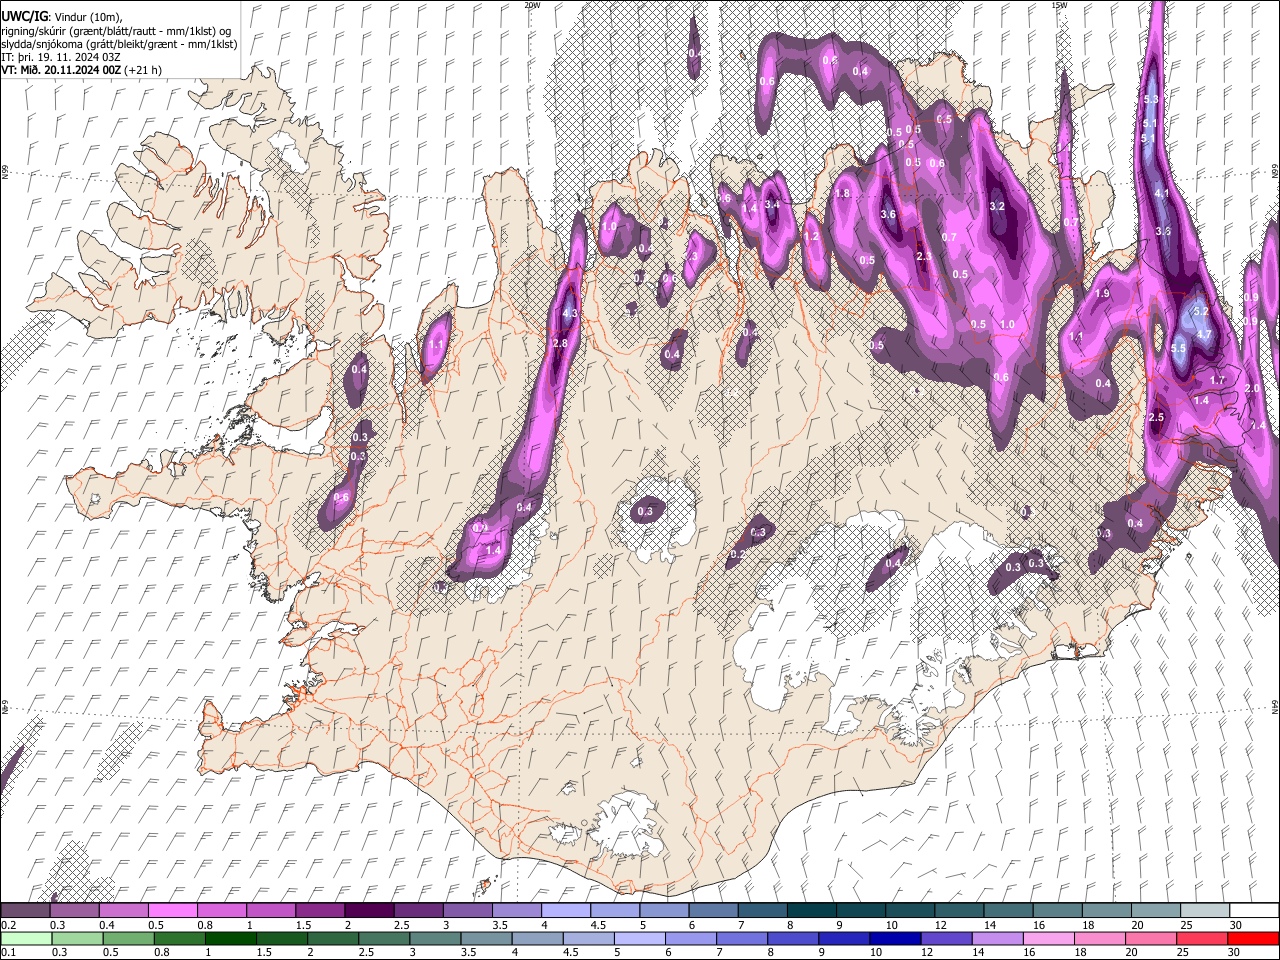Click the 2.5 precipitation value label
Viewport: 1280px width, 960px height.
pyautogui.click(x=1157, y=417)
